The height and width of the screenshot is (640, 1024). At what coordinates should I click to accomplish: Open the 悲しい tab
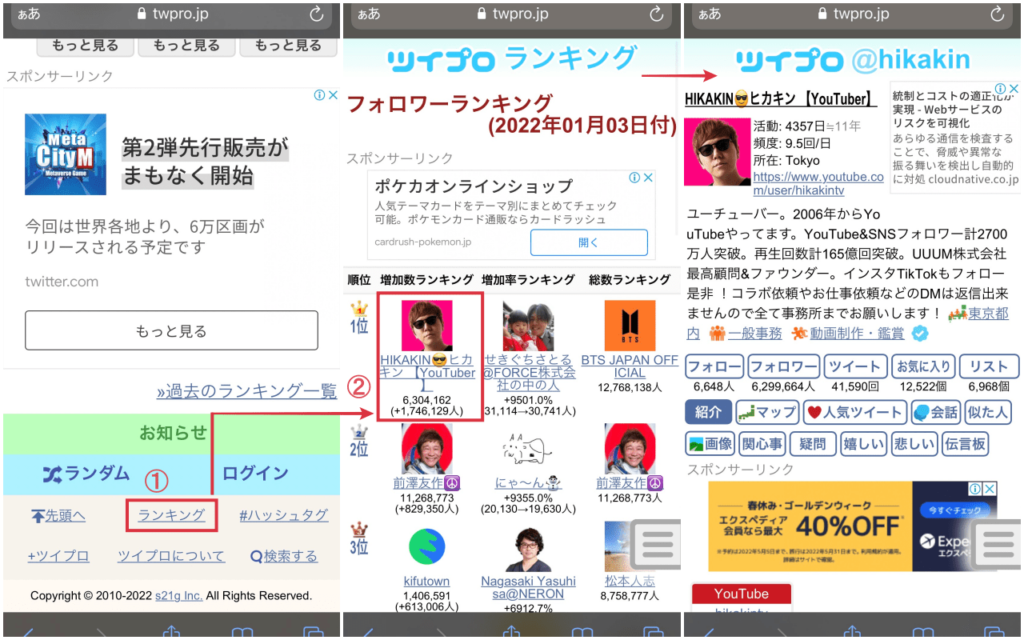914,444
